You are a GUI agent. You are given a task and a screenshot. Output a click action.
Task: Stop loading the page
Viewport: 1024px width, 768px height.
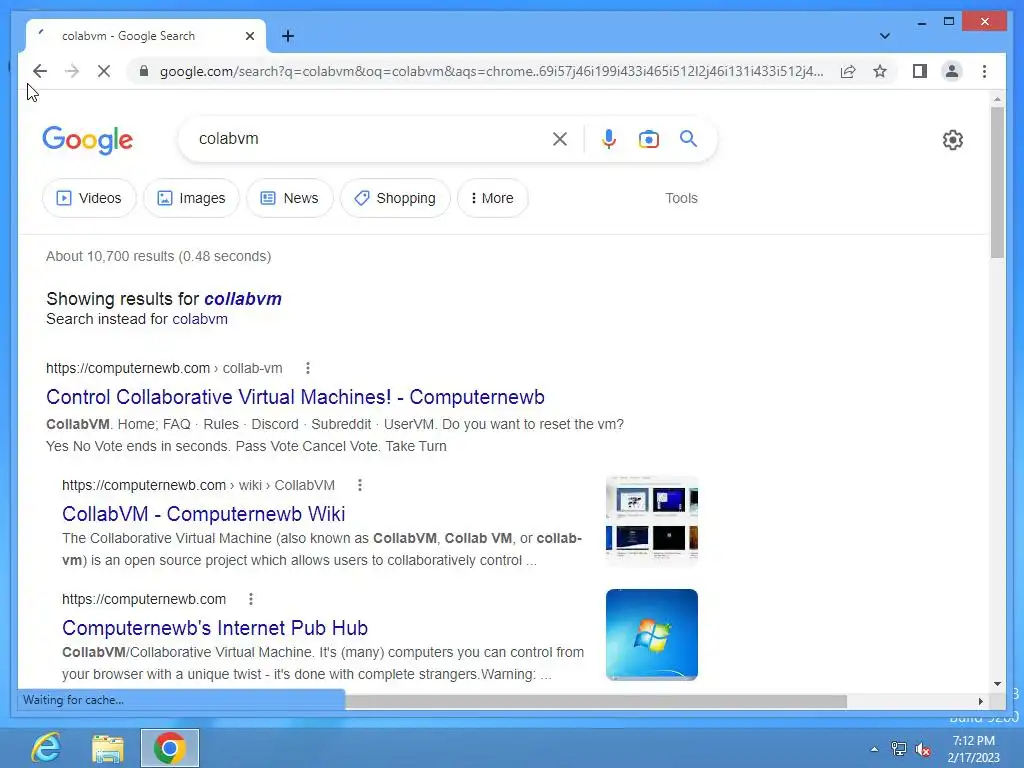tap(104, 71)
